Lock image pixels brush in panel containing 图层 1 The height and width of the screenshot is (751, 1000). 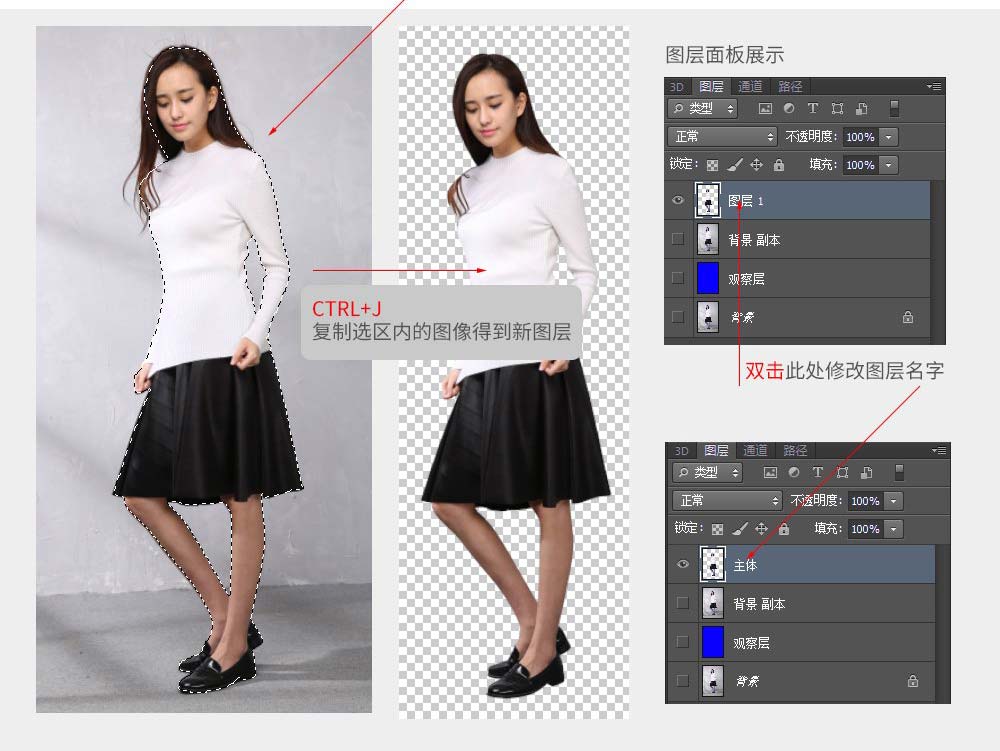click(735, 164)
